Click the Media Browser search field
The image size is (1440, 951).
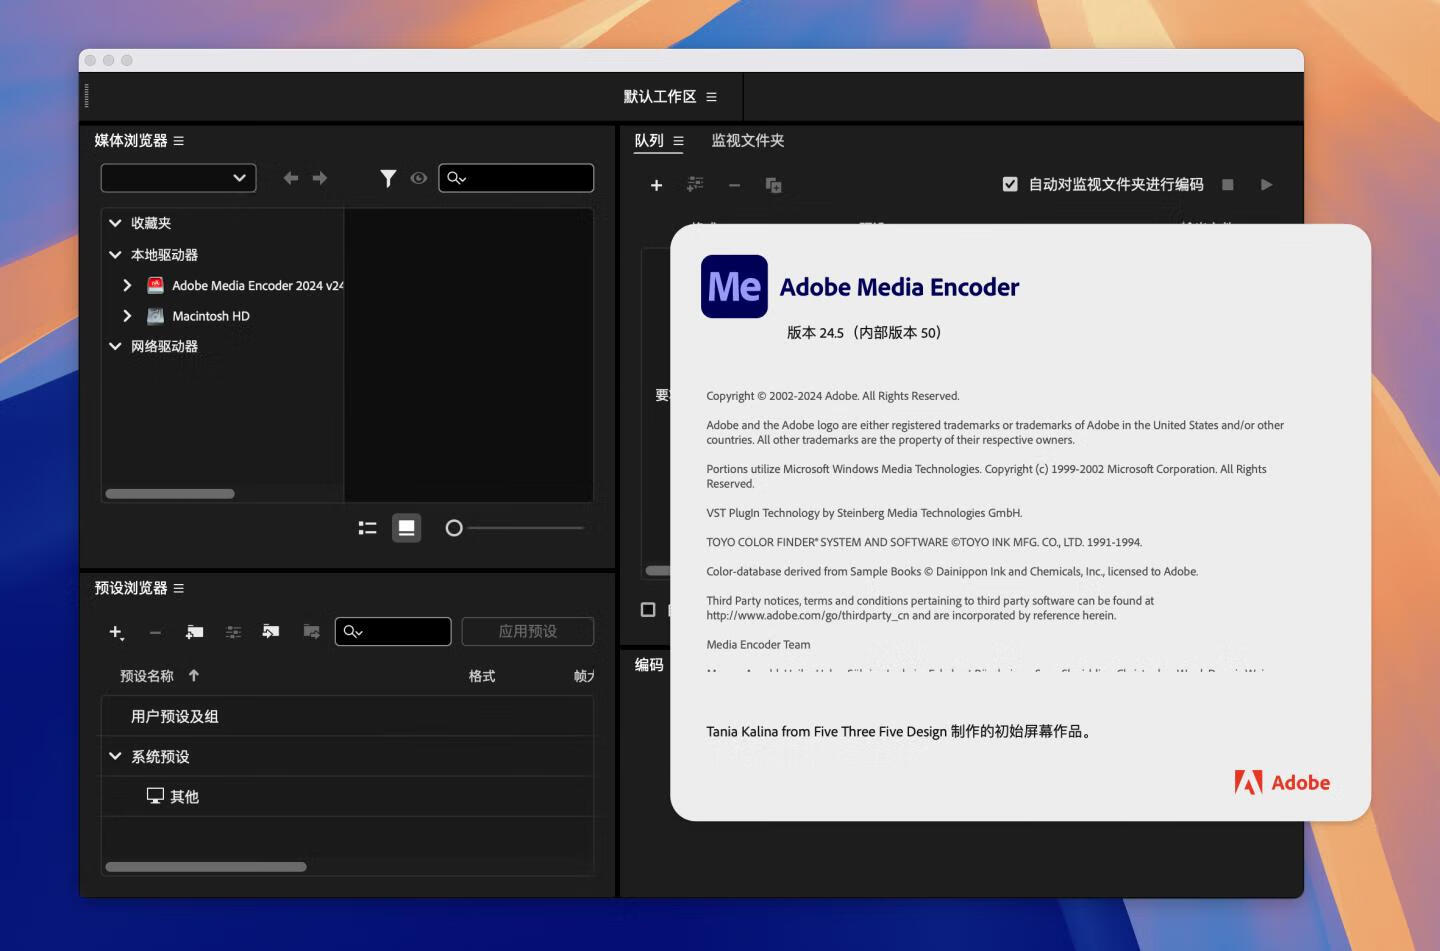(516, 178)
